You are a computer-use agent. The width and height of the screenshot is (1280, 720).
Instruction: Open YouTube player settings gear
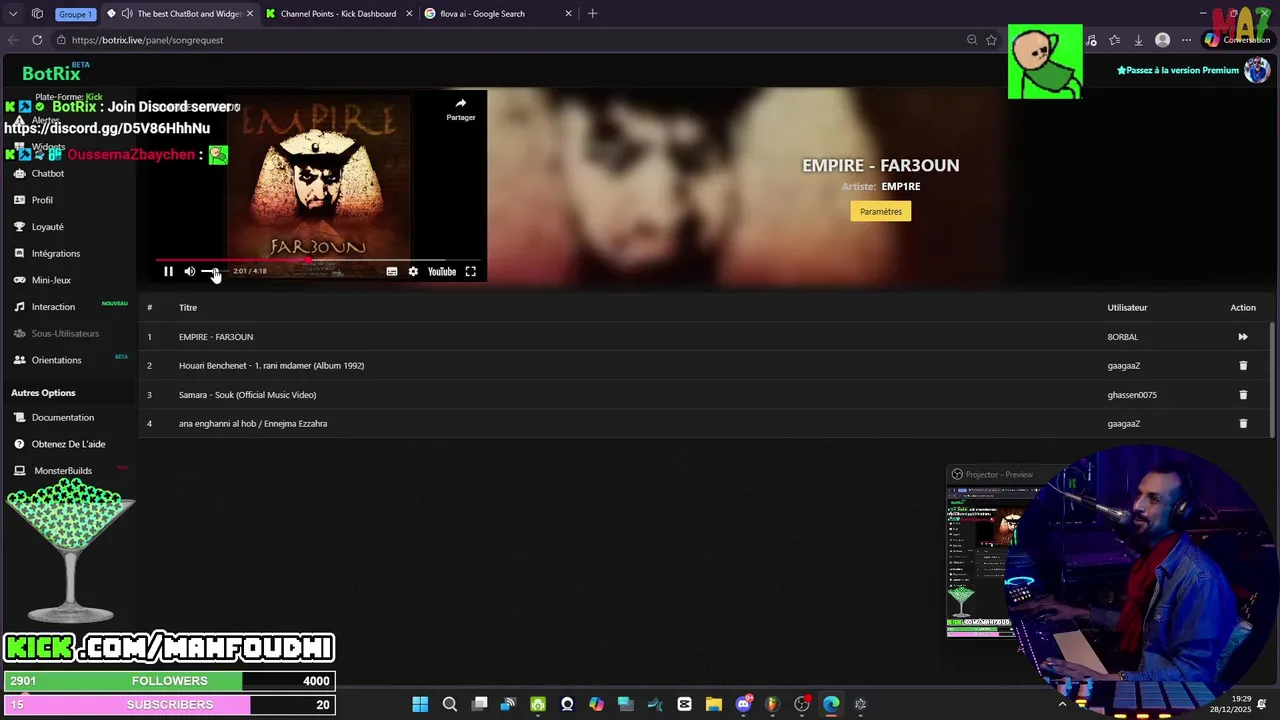(413, 272)
